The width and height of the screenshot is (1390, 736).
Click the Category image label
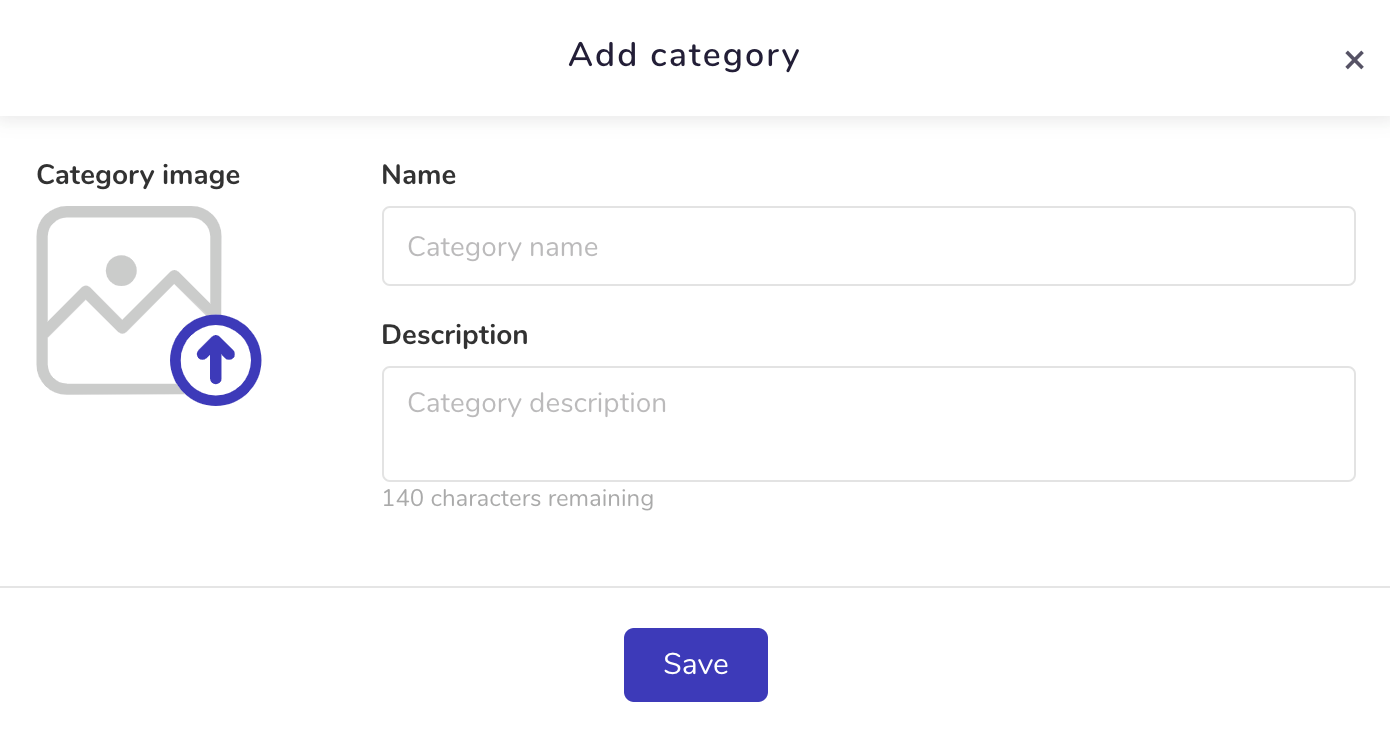pos(138,175)
